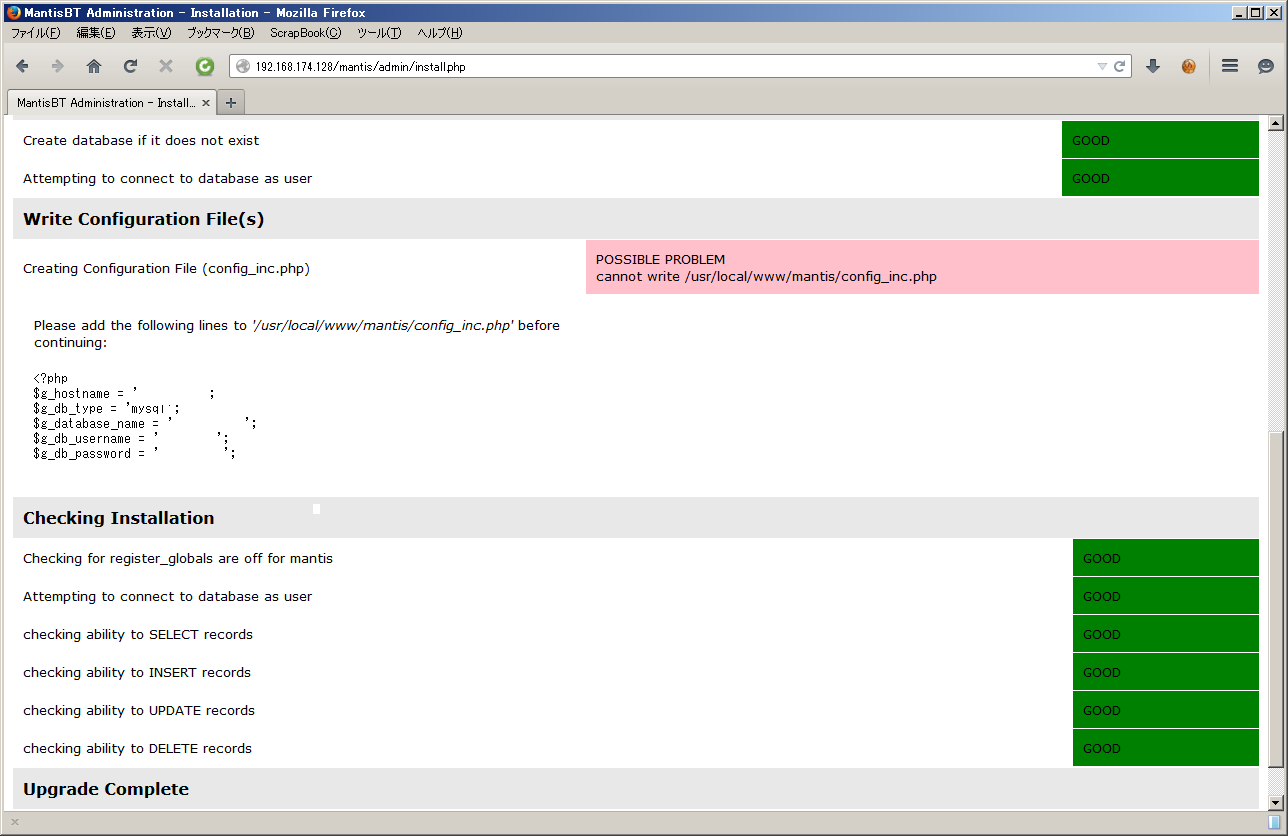Click the status bar close x icon
This screenshot has width=1288, height=836.
[x=15, y=822]
